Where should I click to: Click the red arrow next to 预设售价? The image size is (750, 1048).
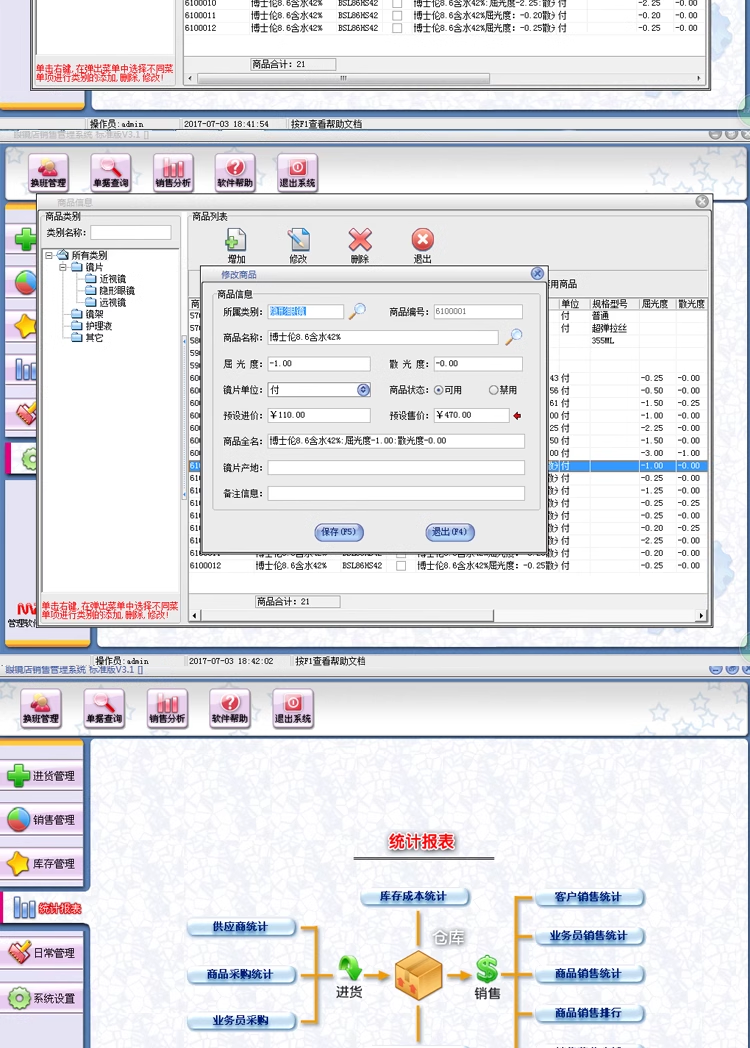(517, 416)
